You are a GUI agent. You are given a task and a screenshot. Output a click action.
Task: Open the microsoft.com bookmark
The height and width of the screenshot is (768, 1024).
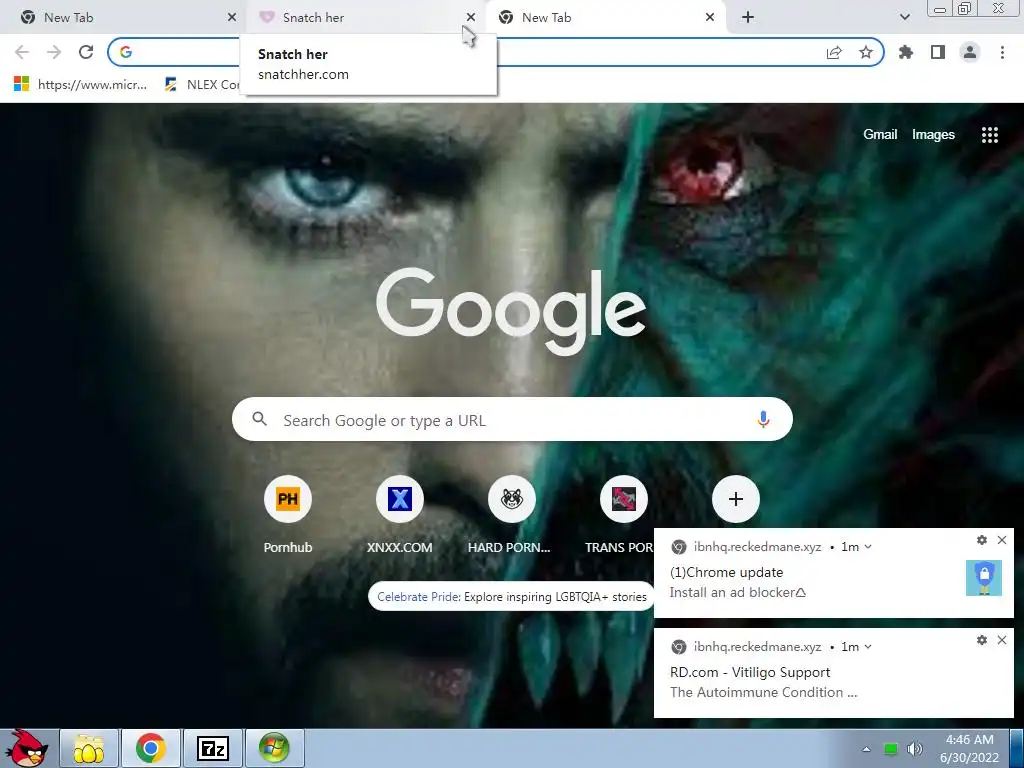(x=81, y=84)
